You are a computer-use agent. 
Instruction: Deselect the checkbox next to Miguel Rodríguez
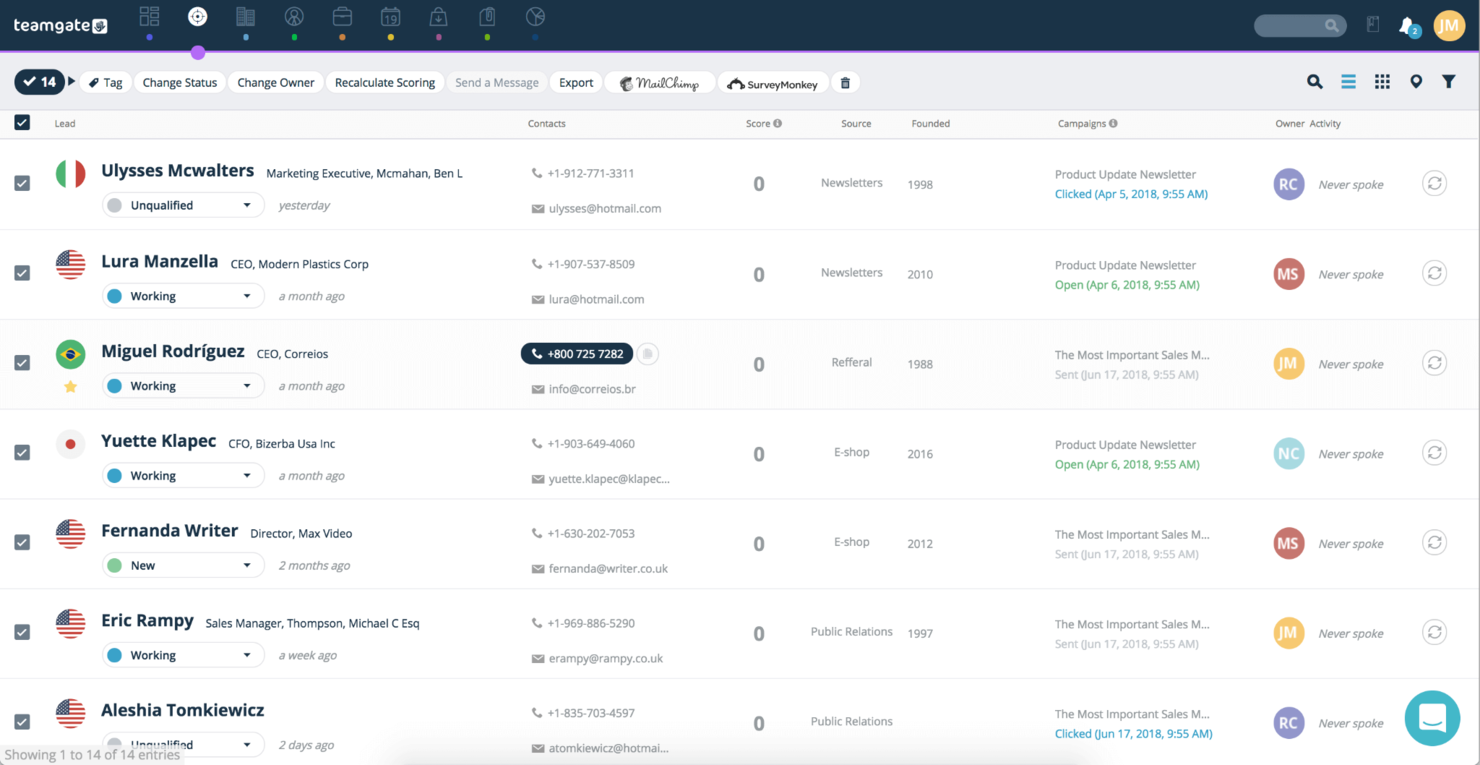pyautogui.click(x=22, y=363)
